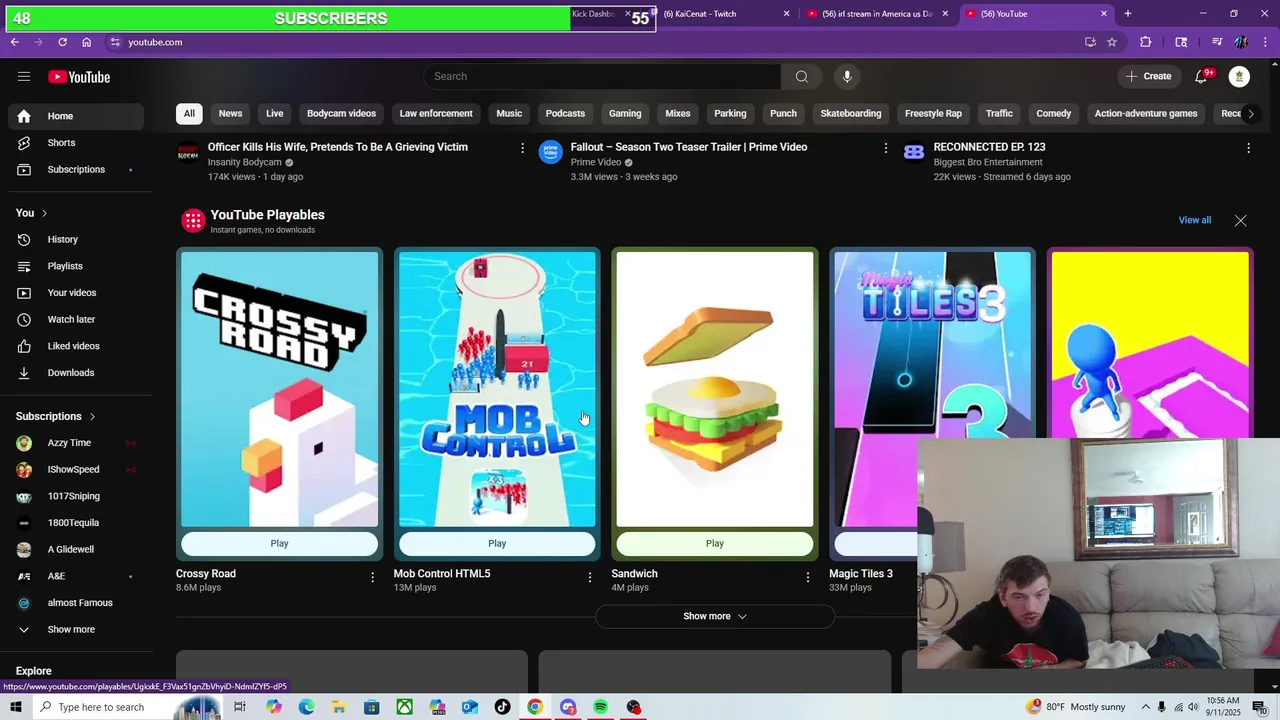Click the search magnifier button

point(801,77)
